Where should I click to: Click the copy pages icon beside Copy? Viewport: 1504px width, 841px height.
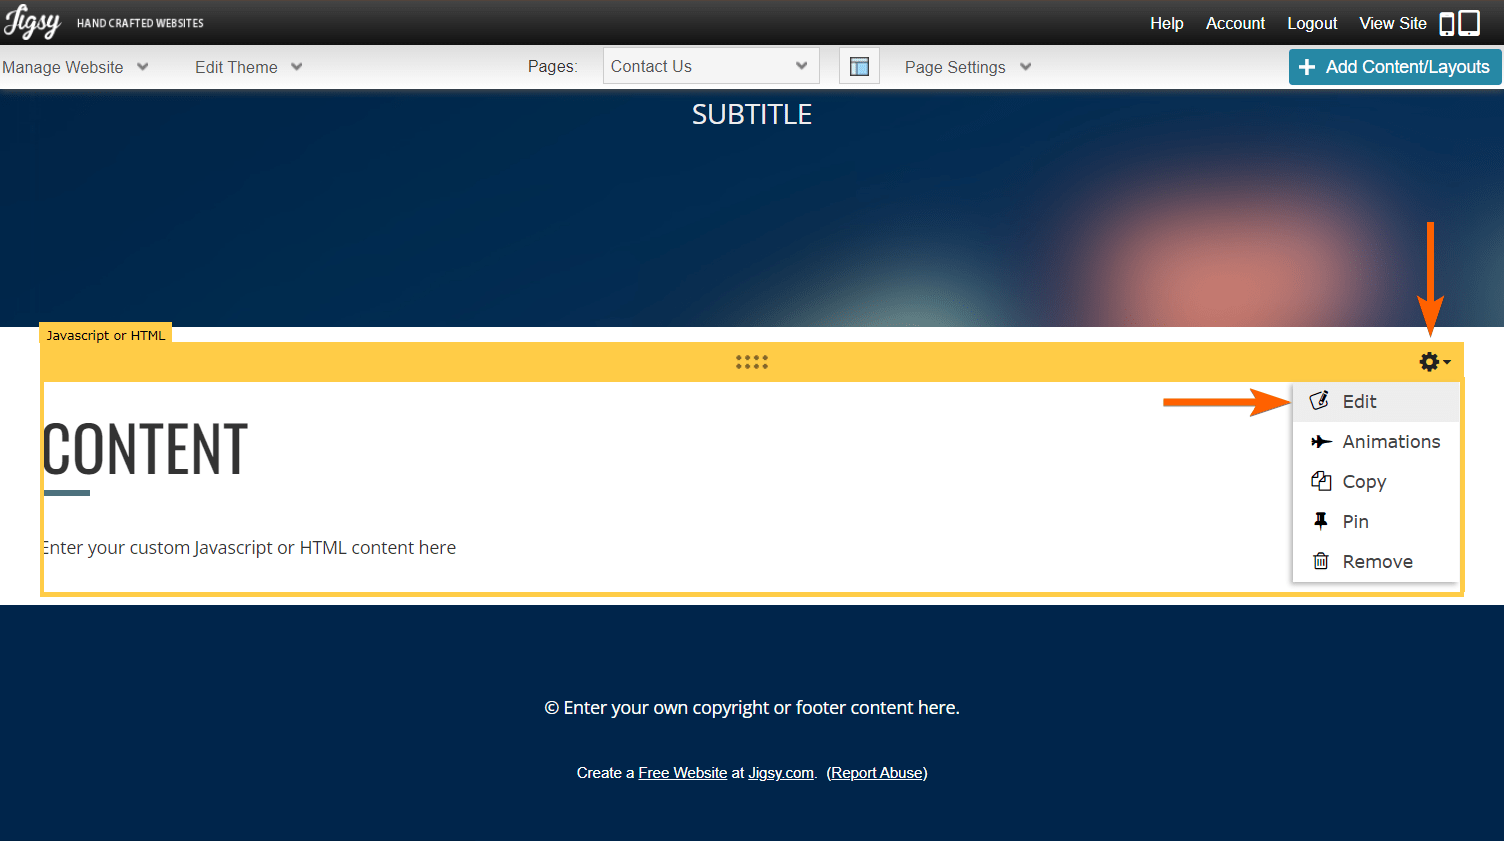[1320, 481]
